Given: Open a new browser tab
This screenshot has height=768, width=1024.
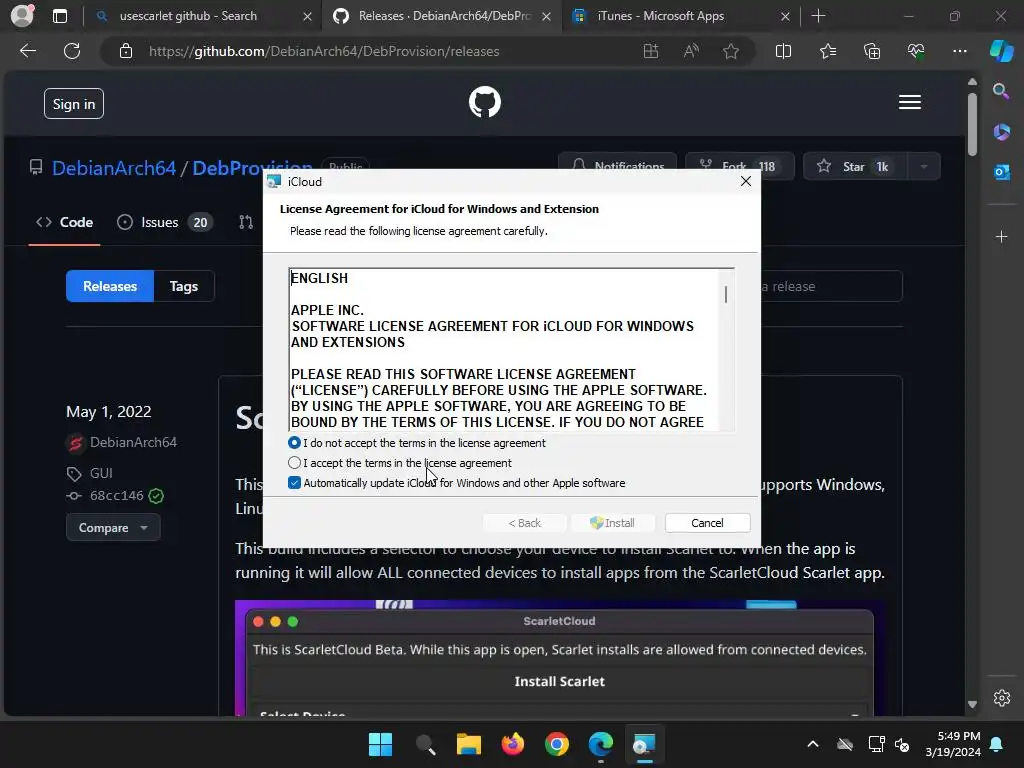Looking at the screenshot, I should 818,16.
